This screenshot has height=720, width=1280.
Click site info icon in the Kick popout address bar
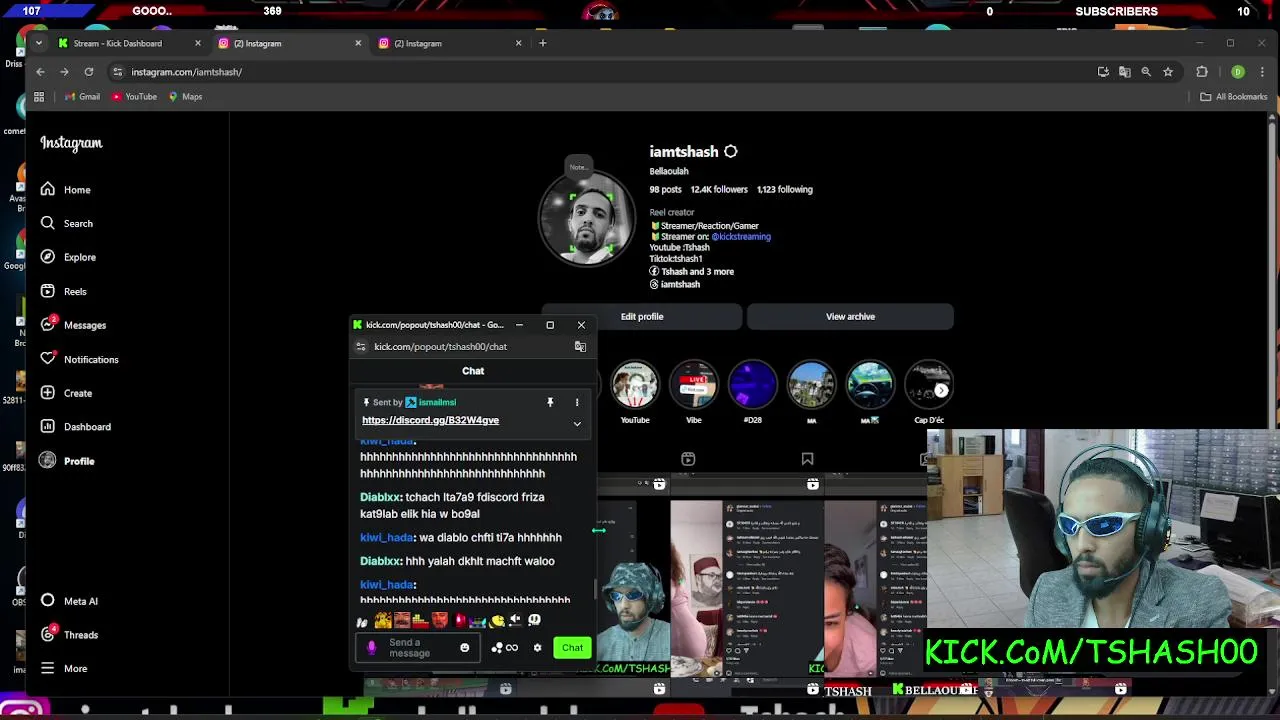pyautogui.click(x=361, y=347)
